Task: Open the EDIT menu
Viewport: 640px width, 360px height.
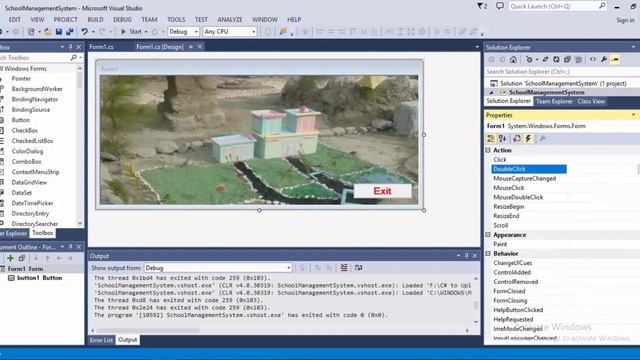Action: click(15, 20)
